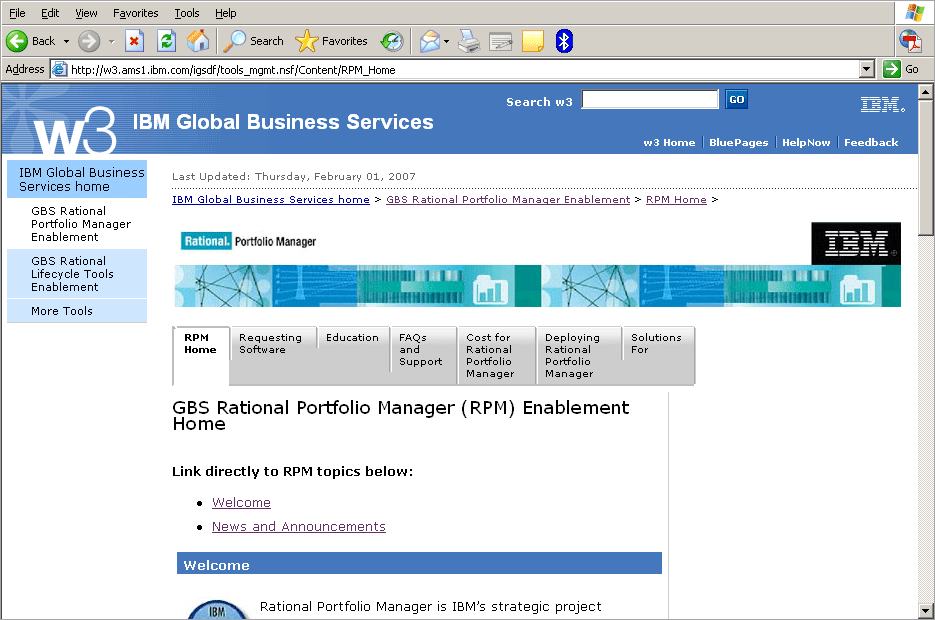The image size is (935, 620).
Task: Open the More Tools sidebar item
Action: (x=77, y=311)
